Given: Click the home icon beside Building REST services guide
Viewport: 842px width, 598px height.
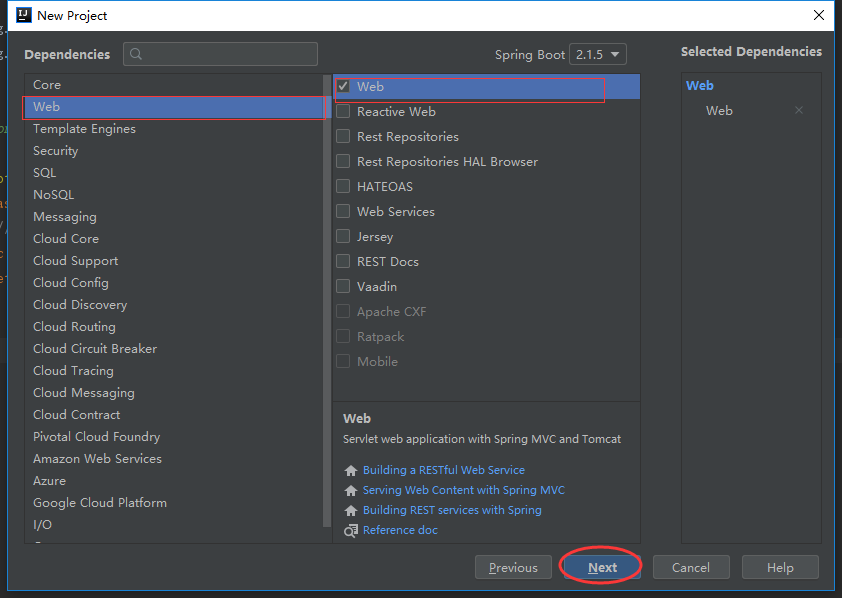Looking at the screenshot, I should (x=350, y=510).
